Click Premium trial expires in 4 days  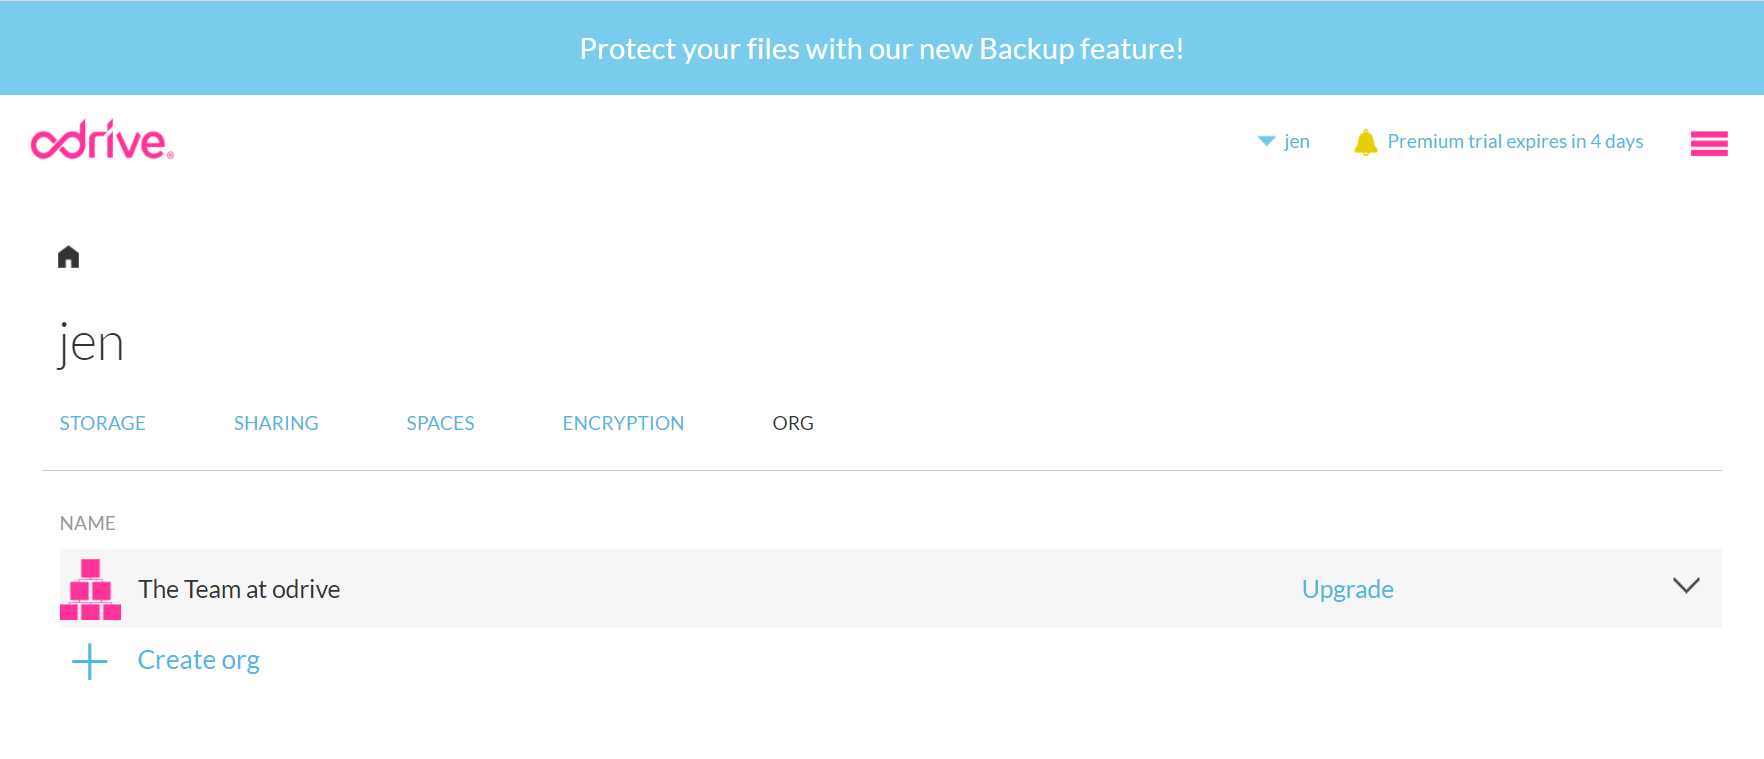tap(1515, 141)
